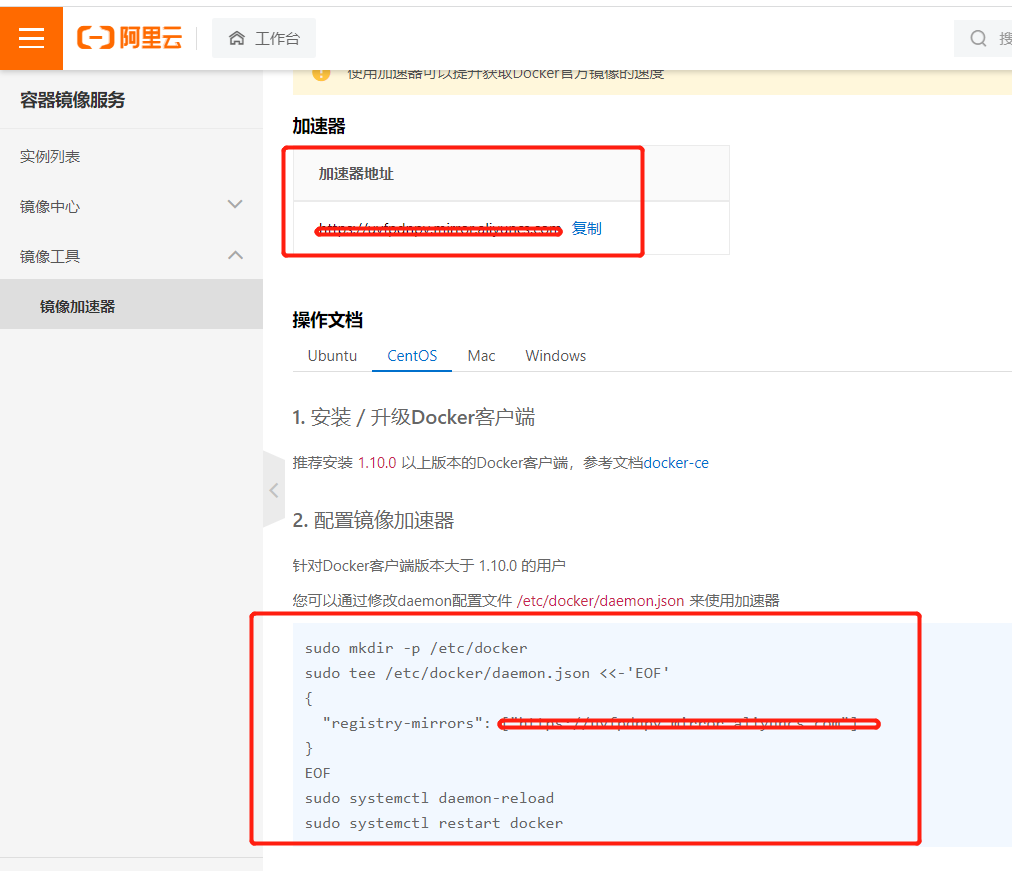The height and width of the screenshot is (871, 1012).
Task: Switch to the Mac tab
Action: pyautogui.click(x=481, y=355)
